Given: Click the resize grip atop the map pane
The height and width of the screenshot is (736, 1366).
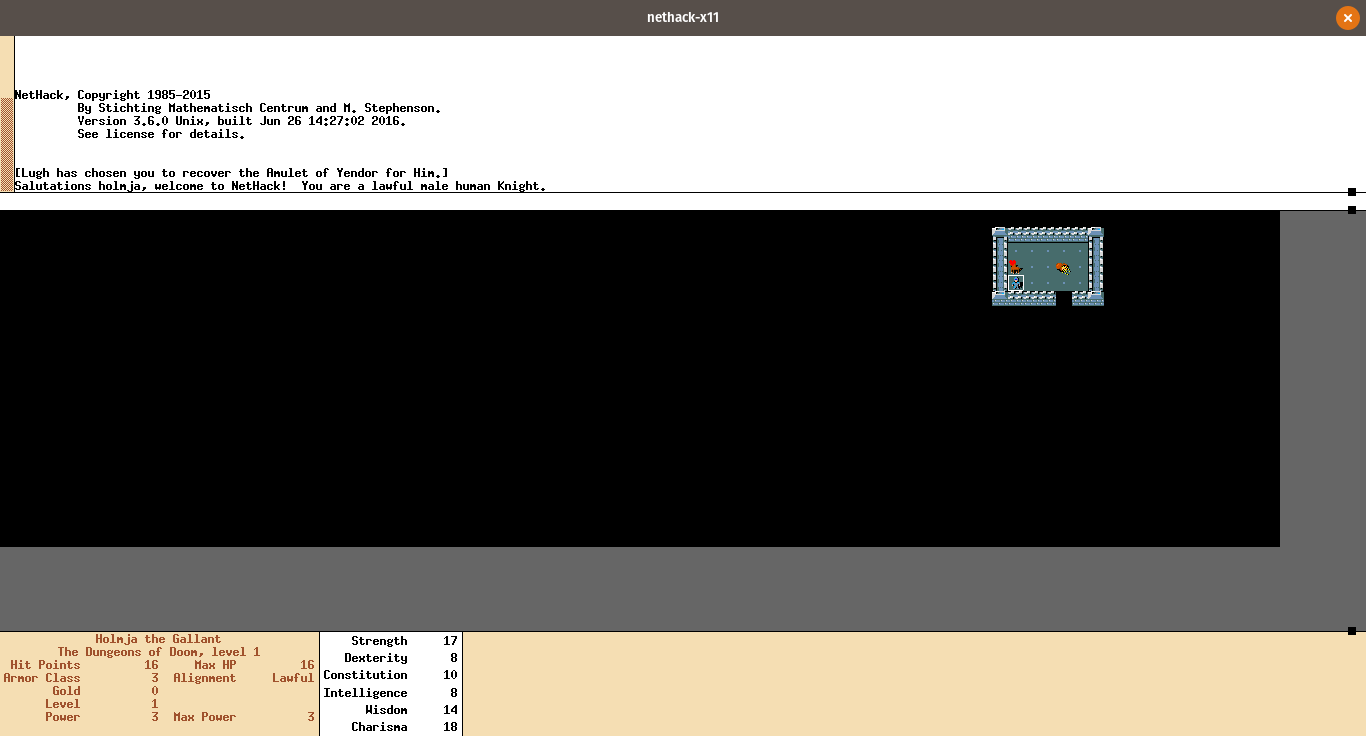Looking at the screenshot, I should click(x=1352, y=210).
